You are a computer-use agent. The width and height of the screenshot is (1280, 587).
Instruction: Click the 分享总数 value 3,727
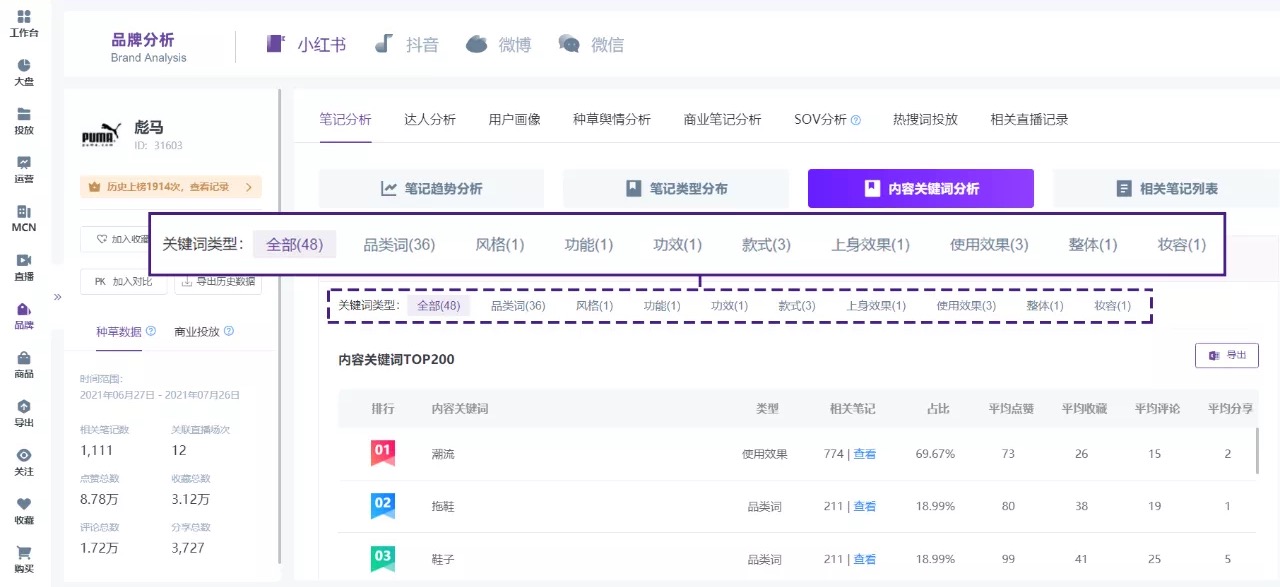(188, 548)
